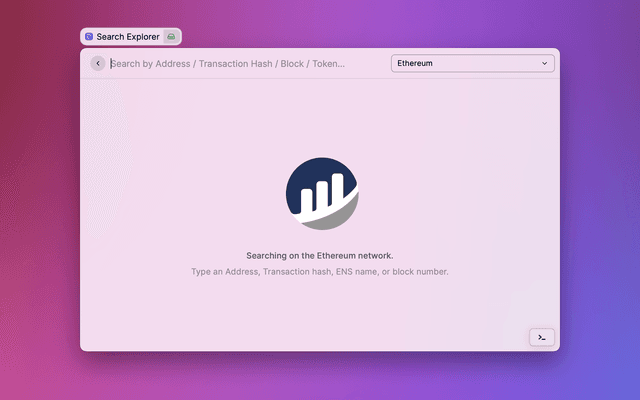The width and height of the screenshot is (640, 400).
Task: Click the empty area below the hint
Action: [320, 310]
